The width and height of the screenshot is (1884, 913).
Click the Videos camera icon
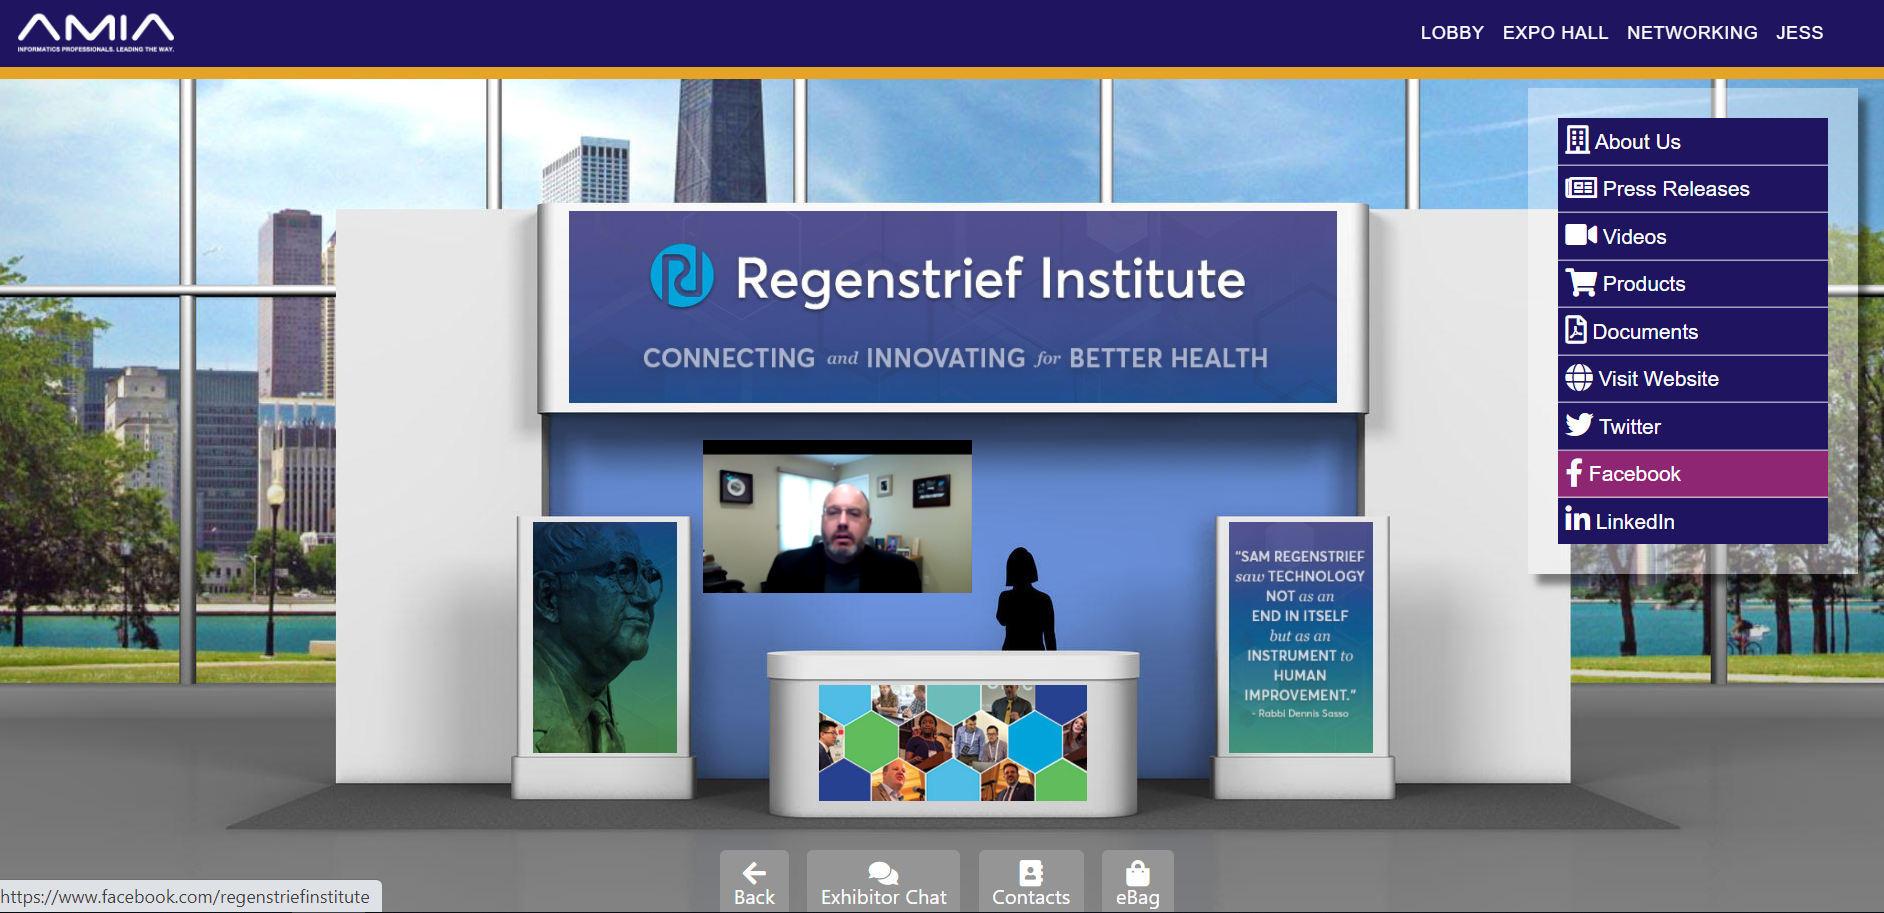point(1580,235)
